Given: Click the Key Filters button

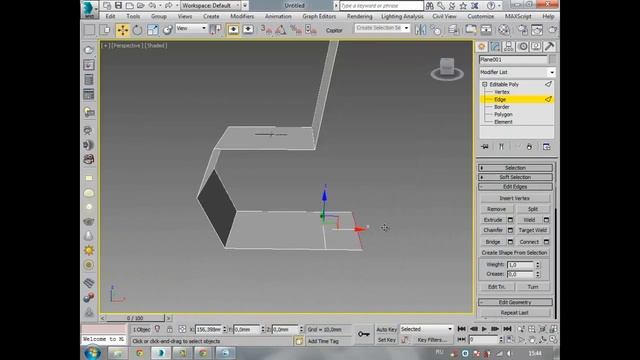Looking at the screenshot, I should point(432,340).
